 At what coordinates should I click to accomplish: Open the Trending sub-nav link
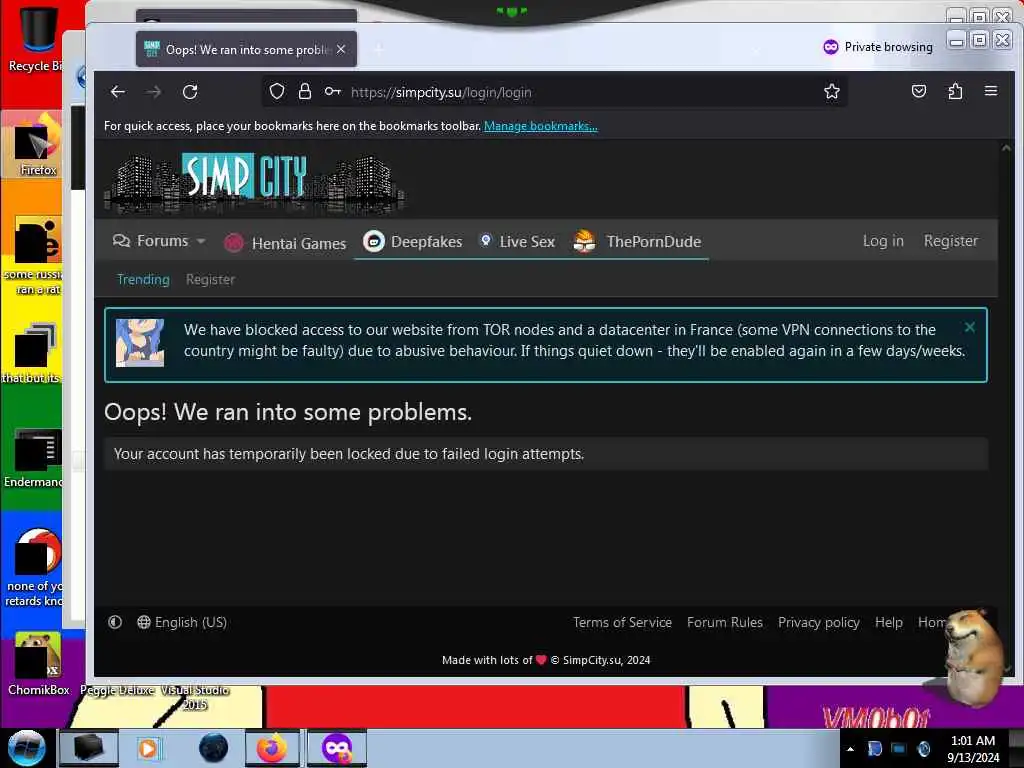click(143, 280)
